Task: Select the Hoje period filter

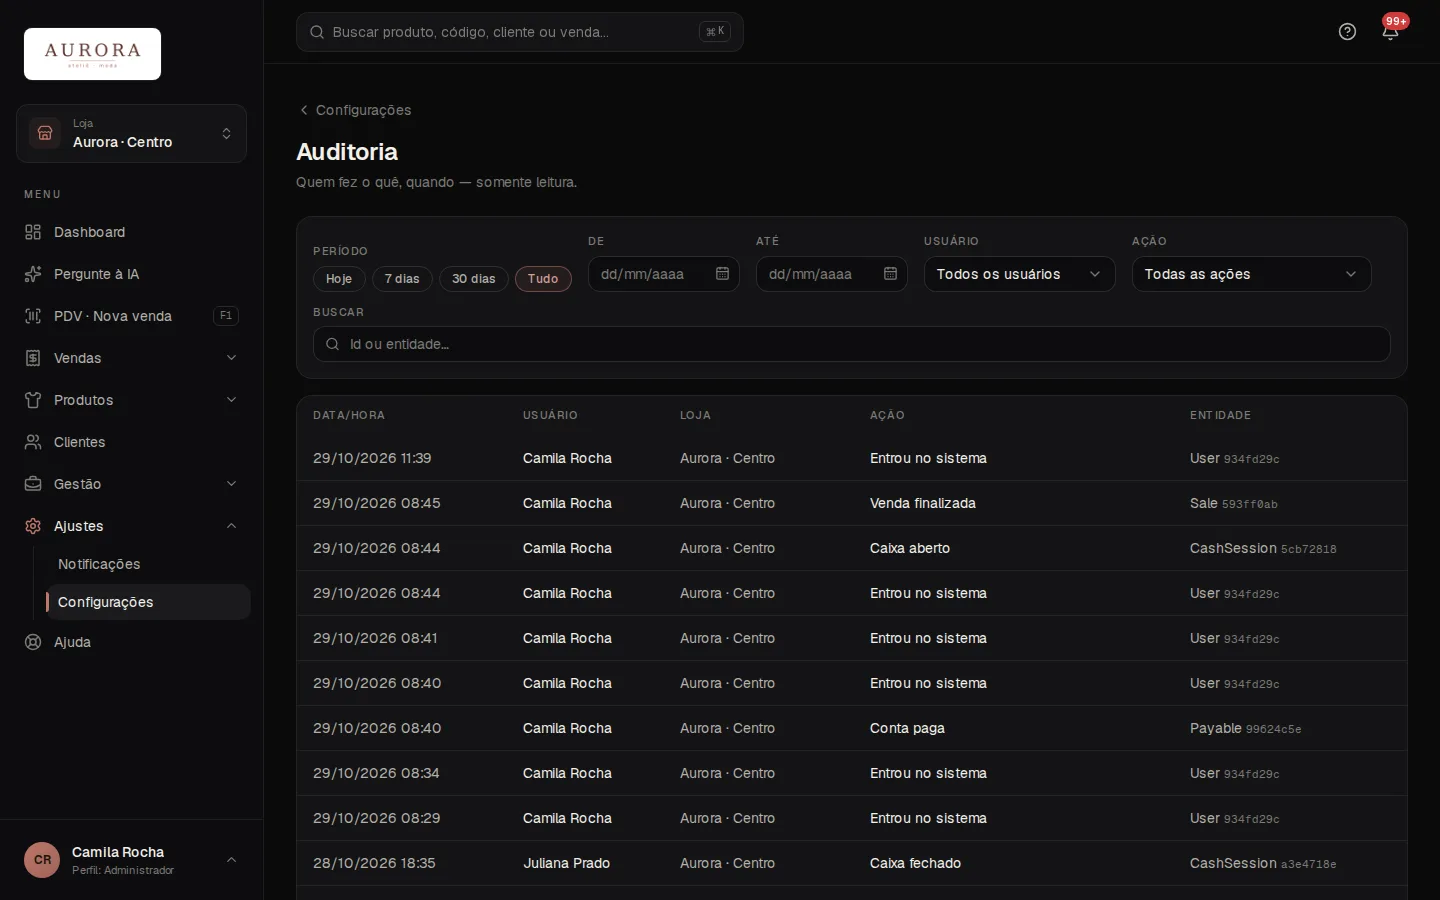Action: 339,279
